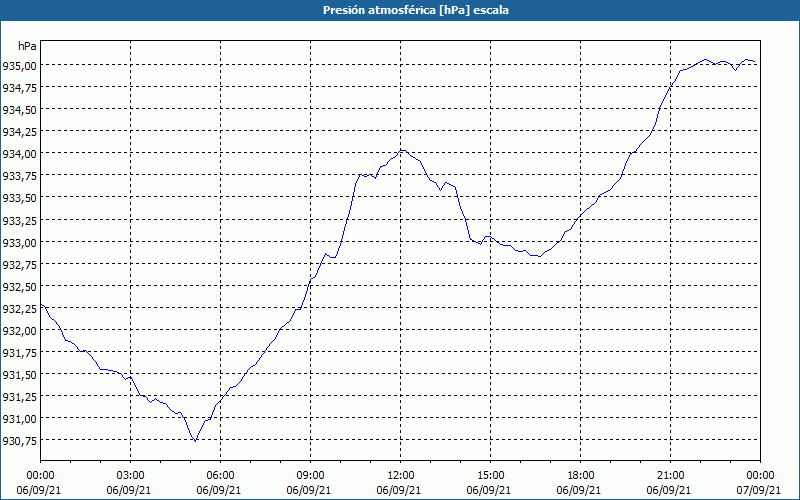Click the 'hPa' unit label on the axis
The height and width of the screenshot is (500, 800).
27,46
